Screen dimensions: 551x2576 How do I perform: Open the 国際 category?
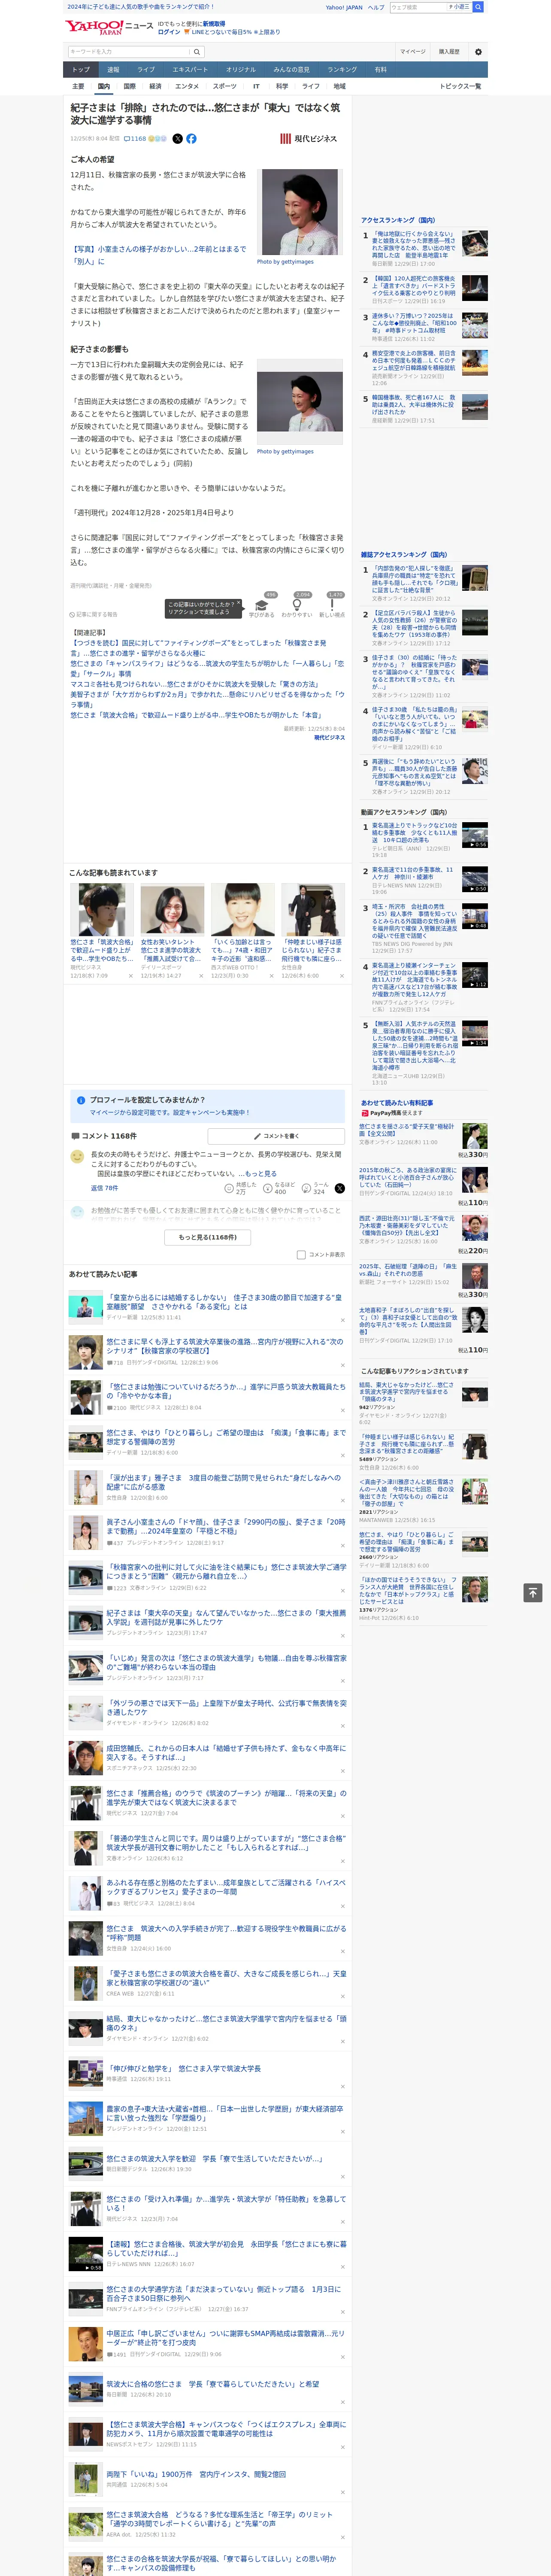[129, 86]
